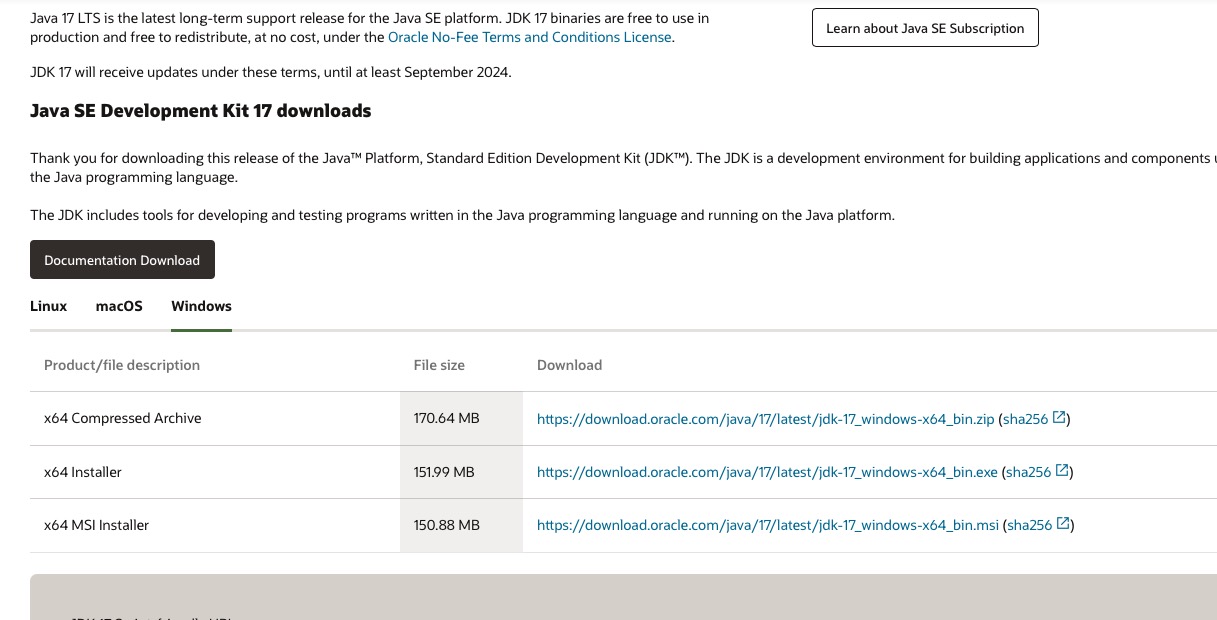Open external link icon beside zip sha256
The width and height of the screenshot is (1217, 620).
[x=1060, y=419]
